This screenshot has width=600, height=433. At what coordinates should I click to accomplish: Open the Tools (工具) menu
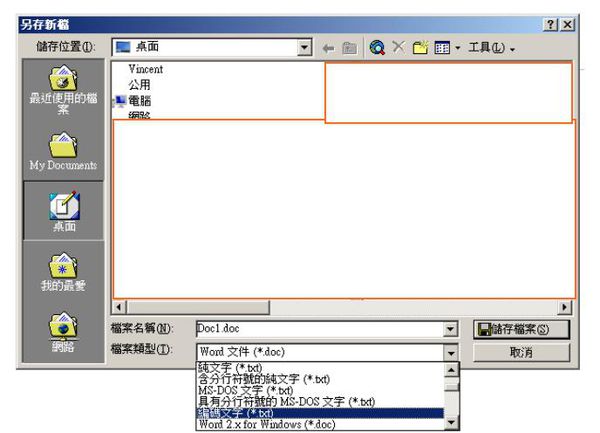point(491,48)
